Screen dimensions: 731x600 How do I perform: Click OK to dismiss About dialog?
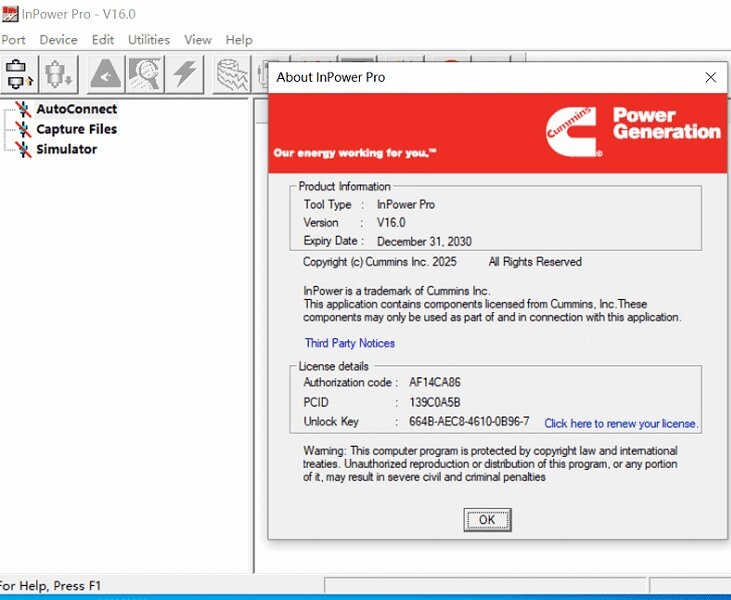[487, 520]
